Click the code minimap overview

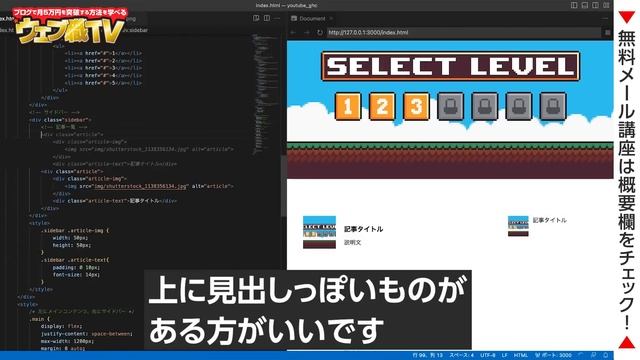pyautogui.click(x=266, y=94)
